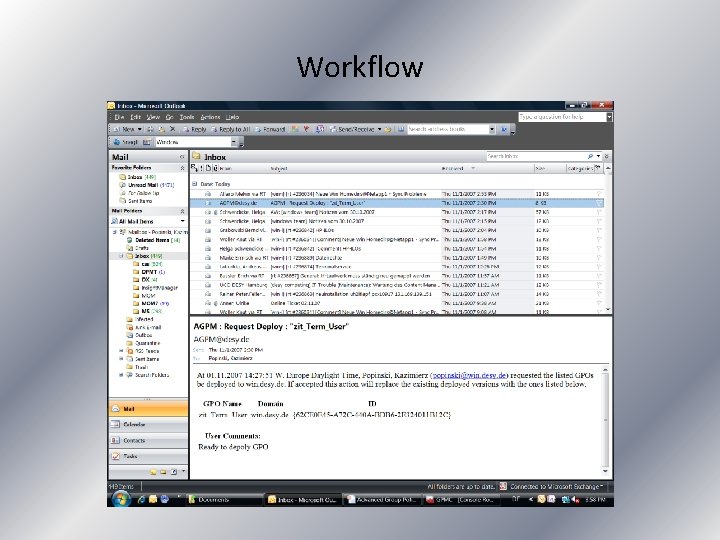Image resolution: width=720 pixels, height=540 pixels.
Task: Open the Documents taskbar button
Action: click(225, 500)
